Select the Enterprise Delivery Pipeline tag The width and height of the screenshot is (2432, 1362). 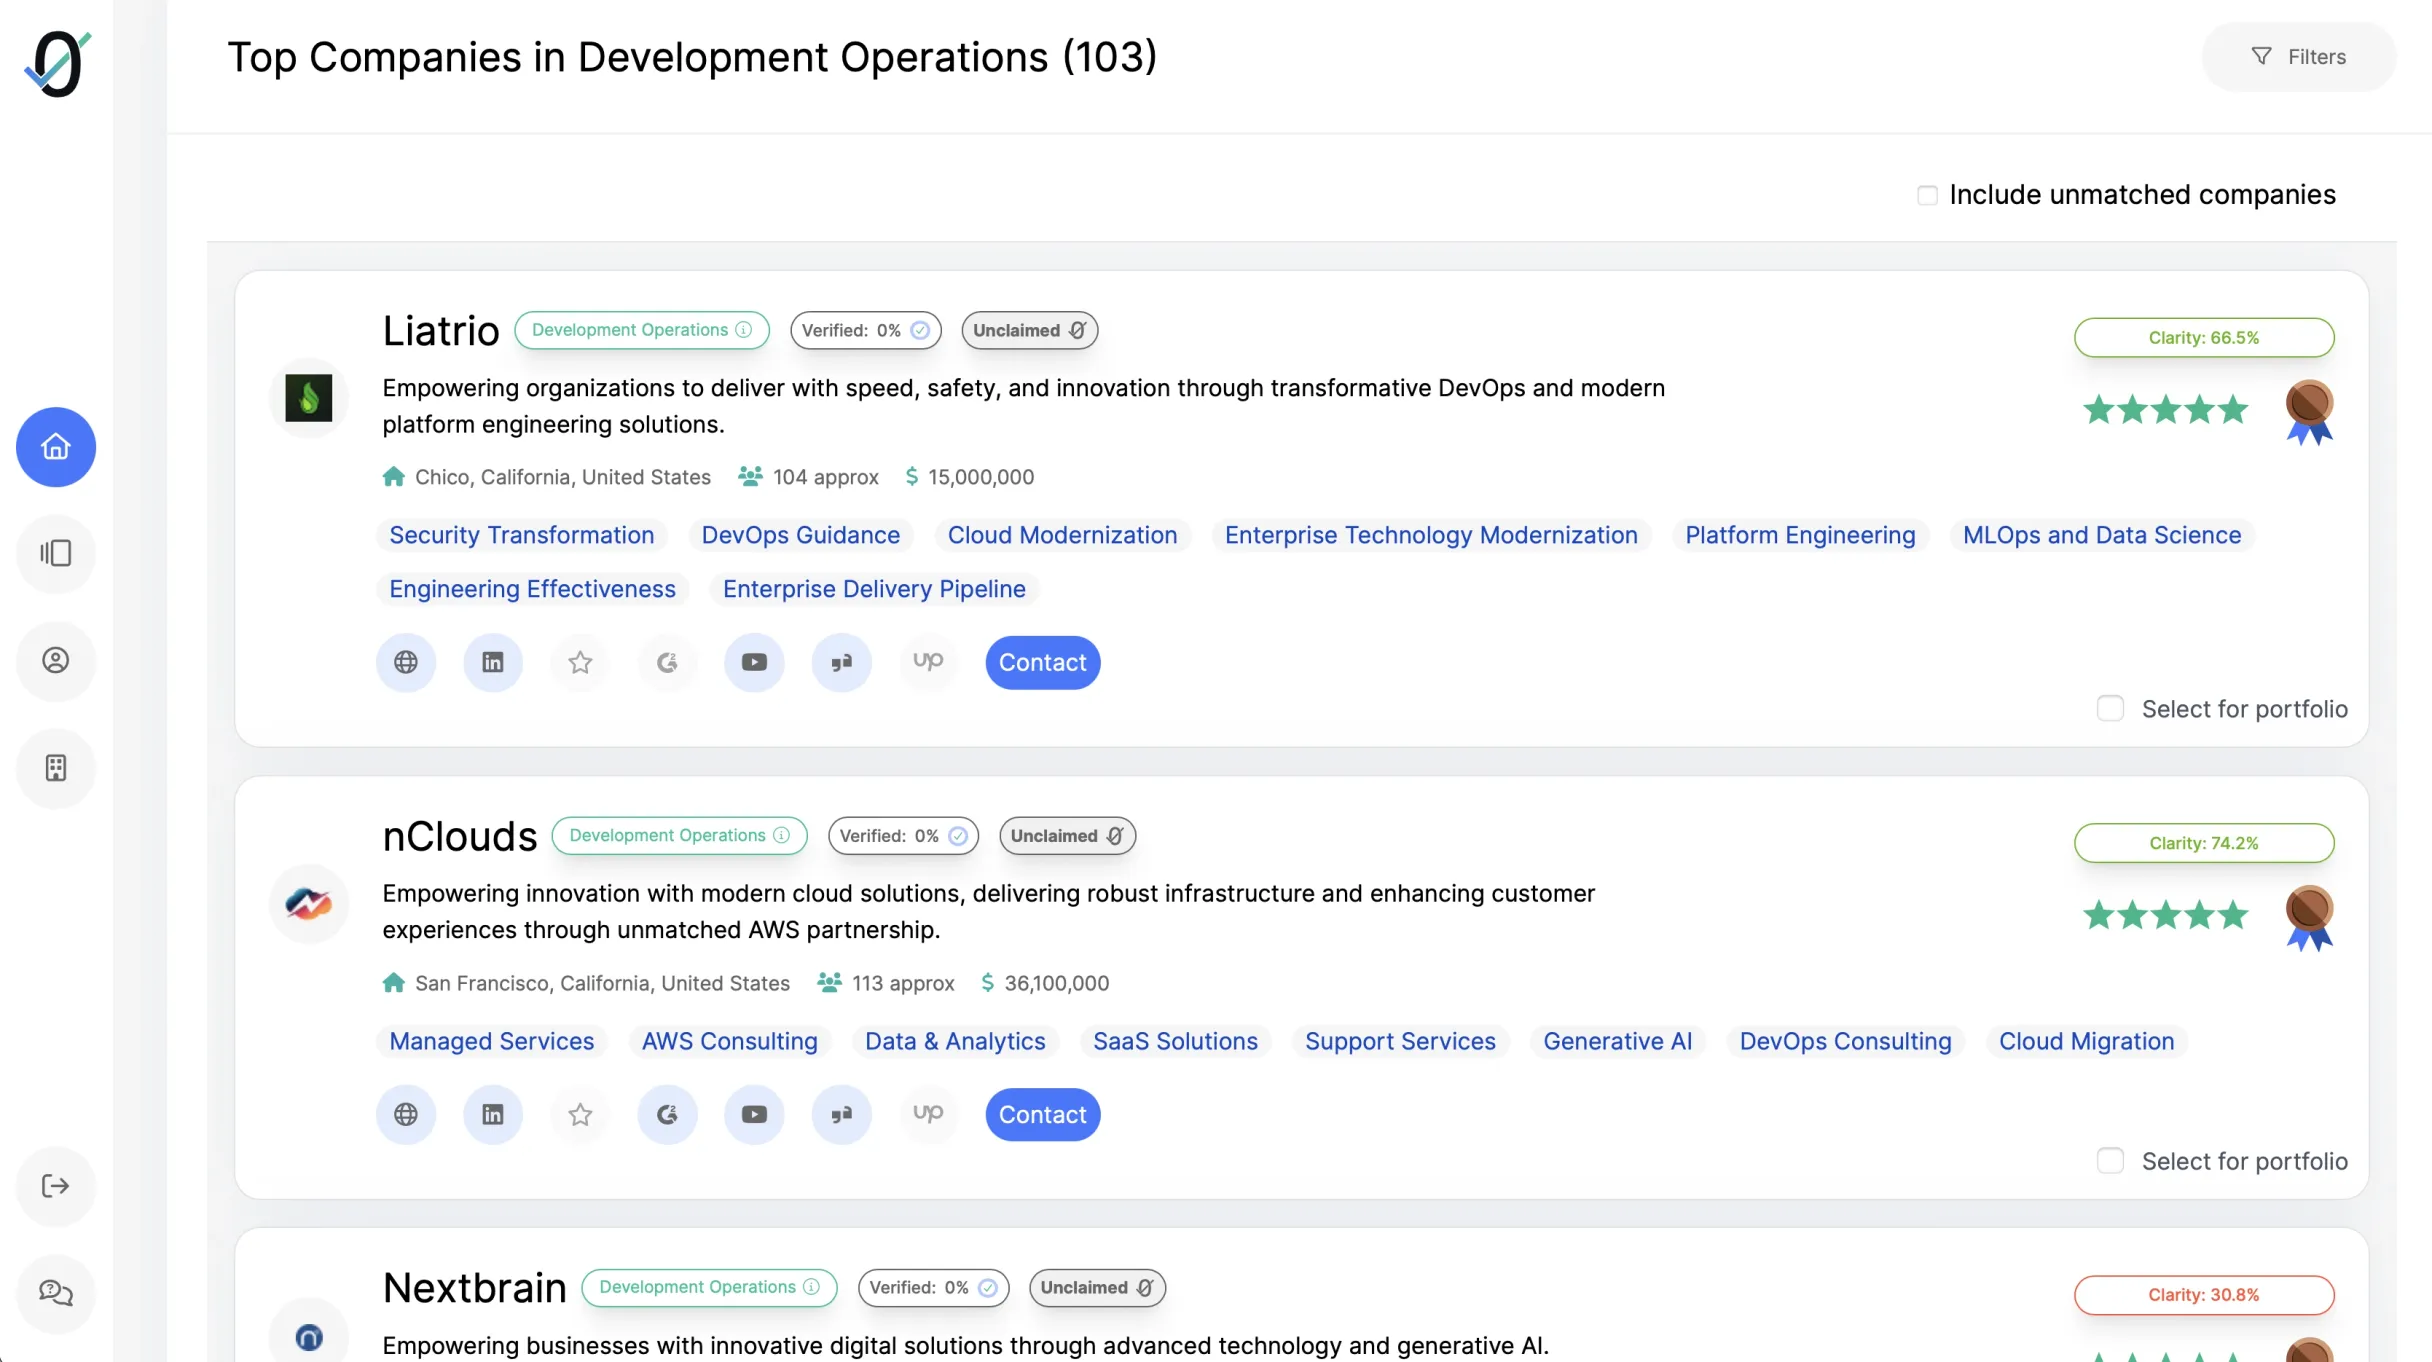click(874, 589)
